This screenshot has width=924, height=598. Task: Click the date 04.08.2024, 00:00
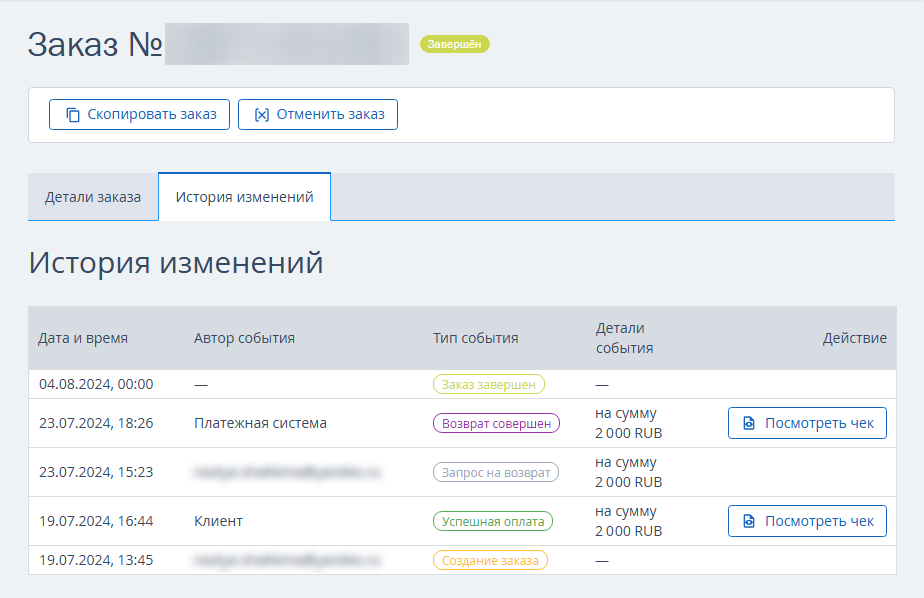(x=96, y=384)
